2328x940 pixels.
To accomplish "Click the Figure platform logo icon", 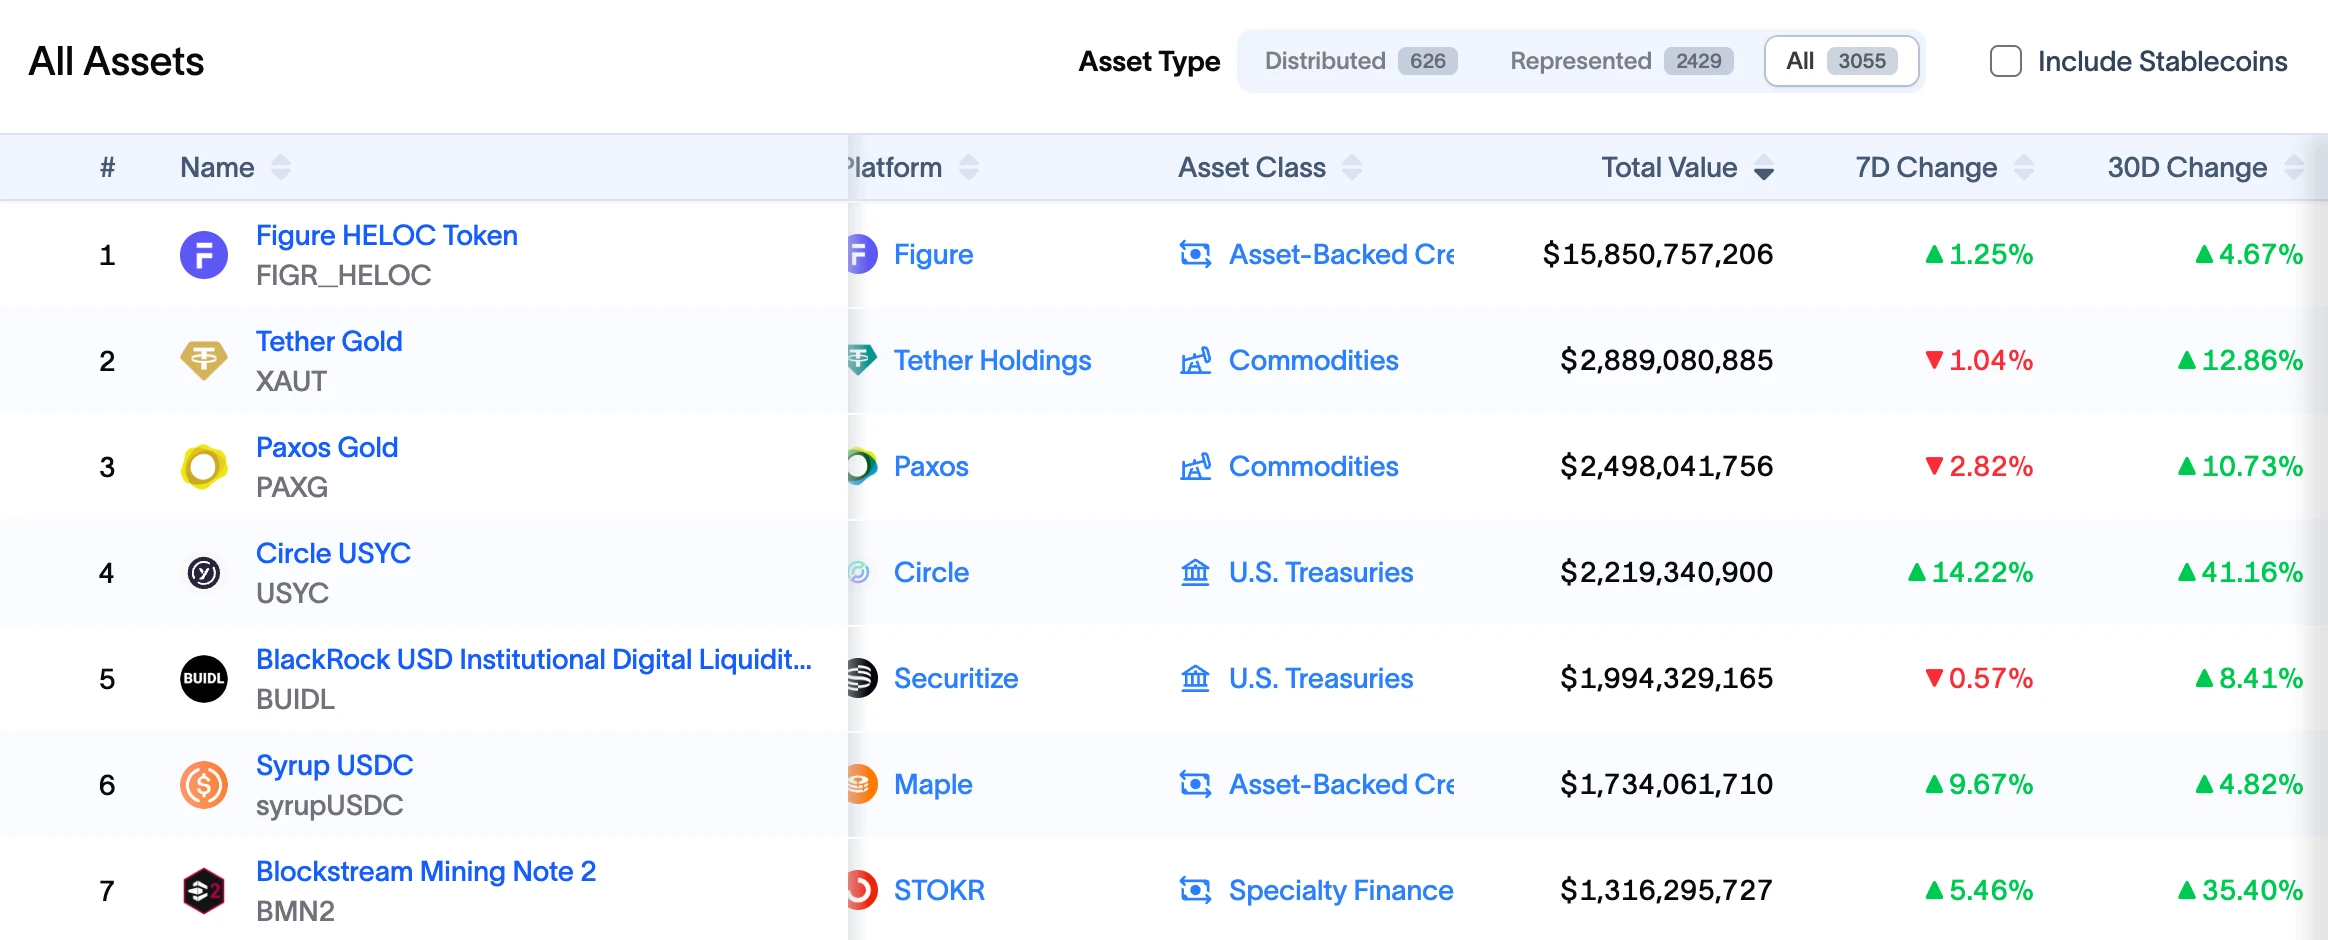I will pos(862,254).
